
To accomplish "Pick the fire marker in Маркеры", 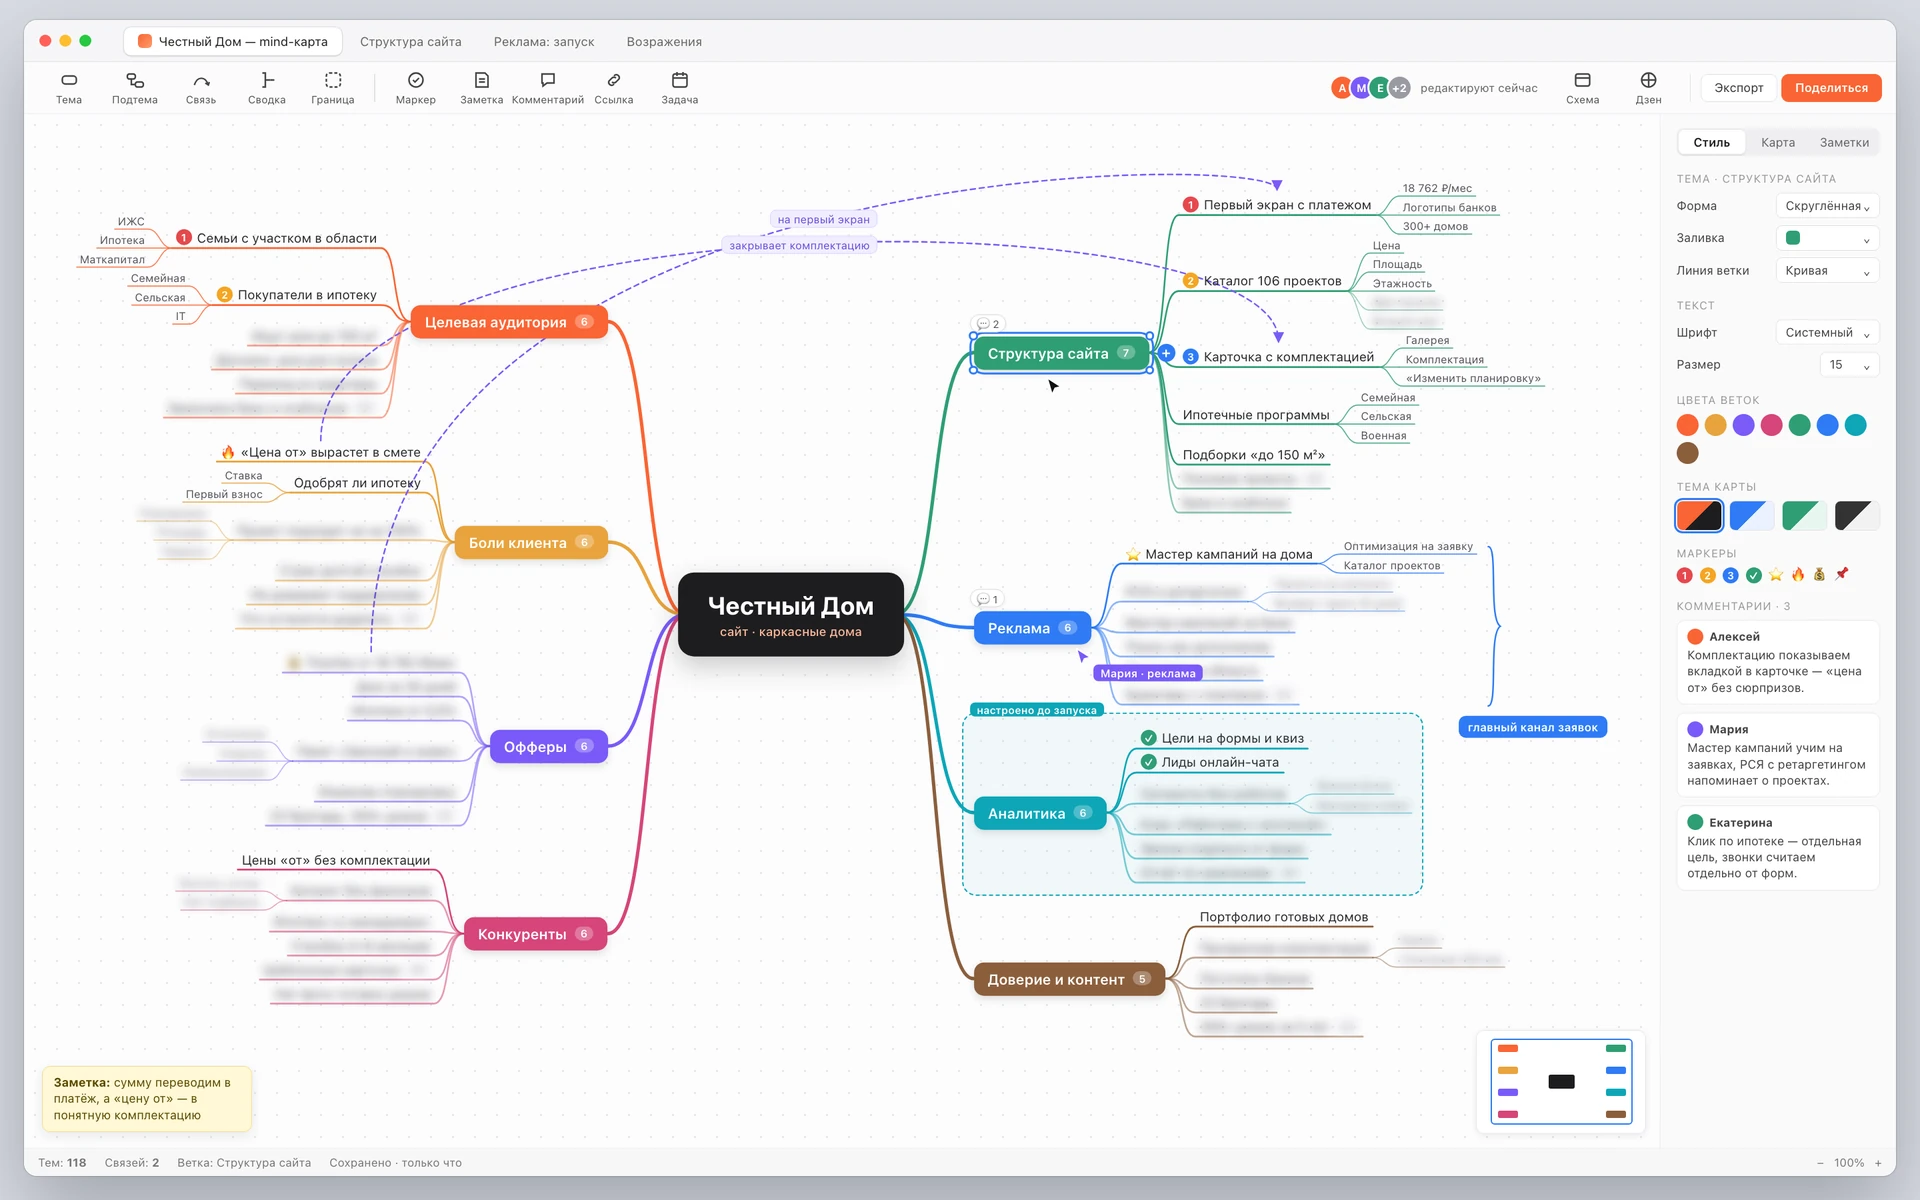I will point(1798,574).
